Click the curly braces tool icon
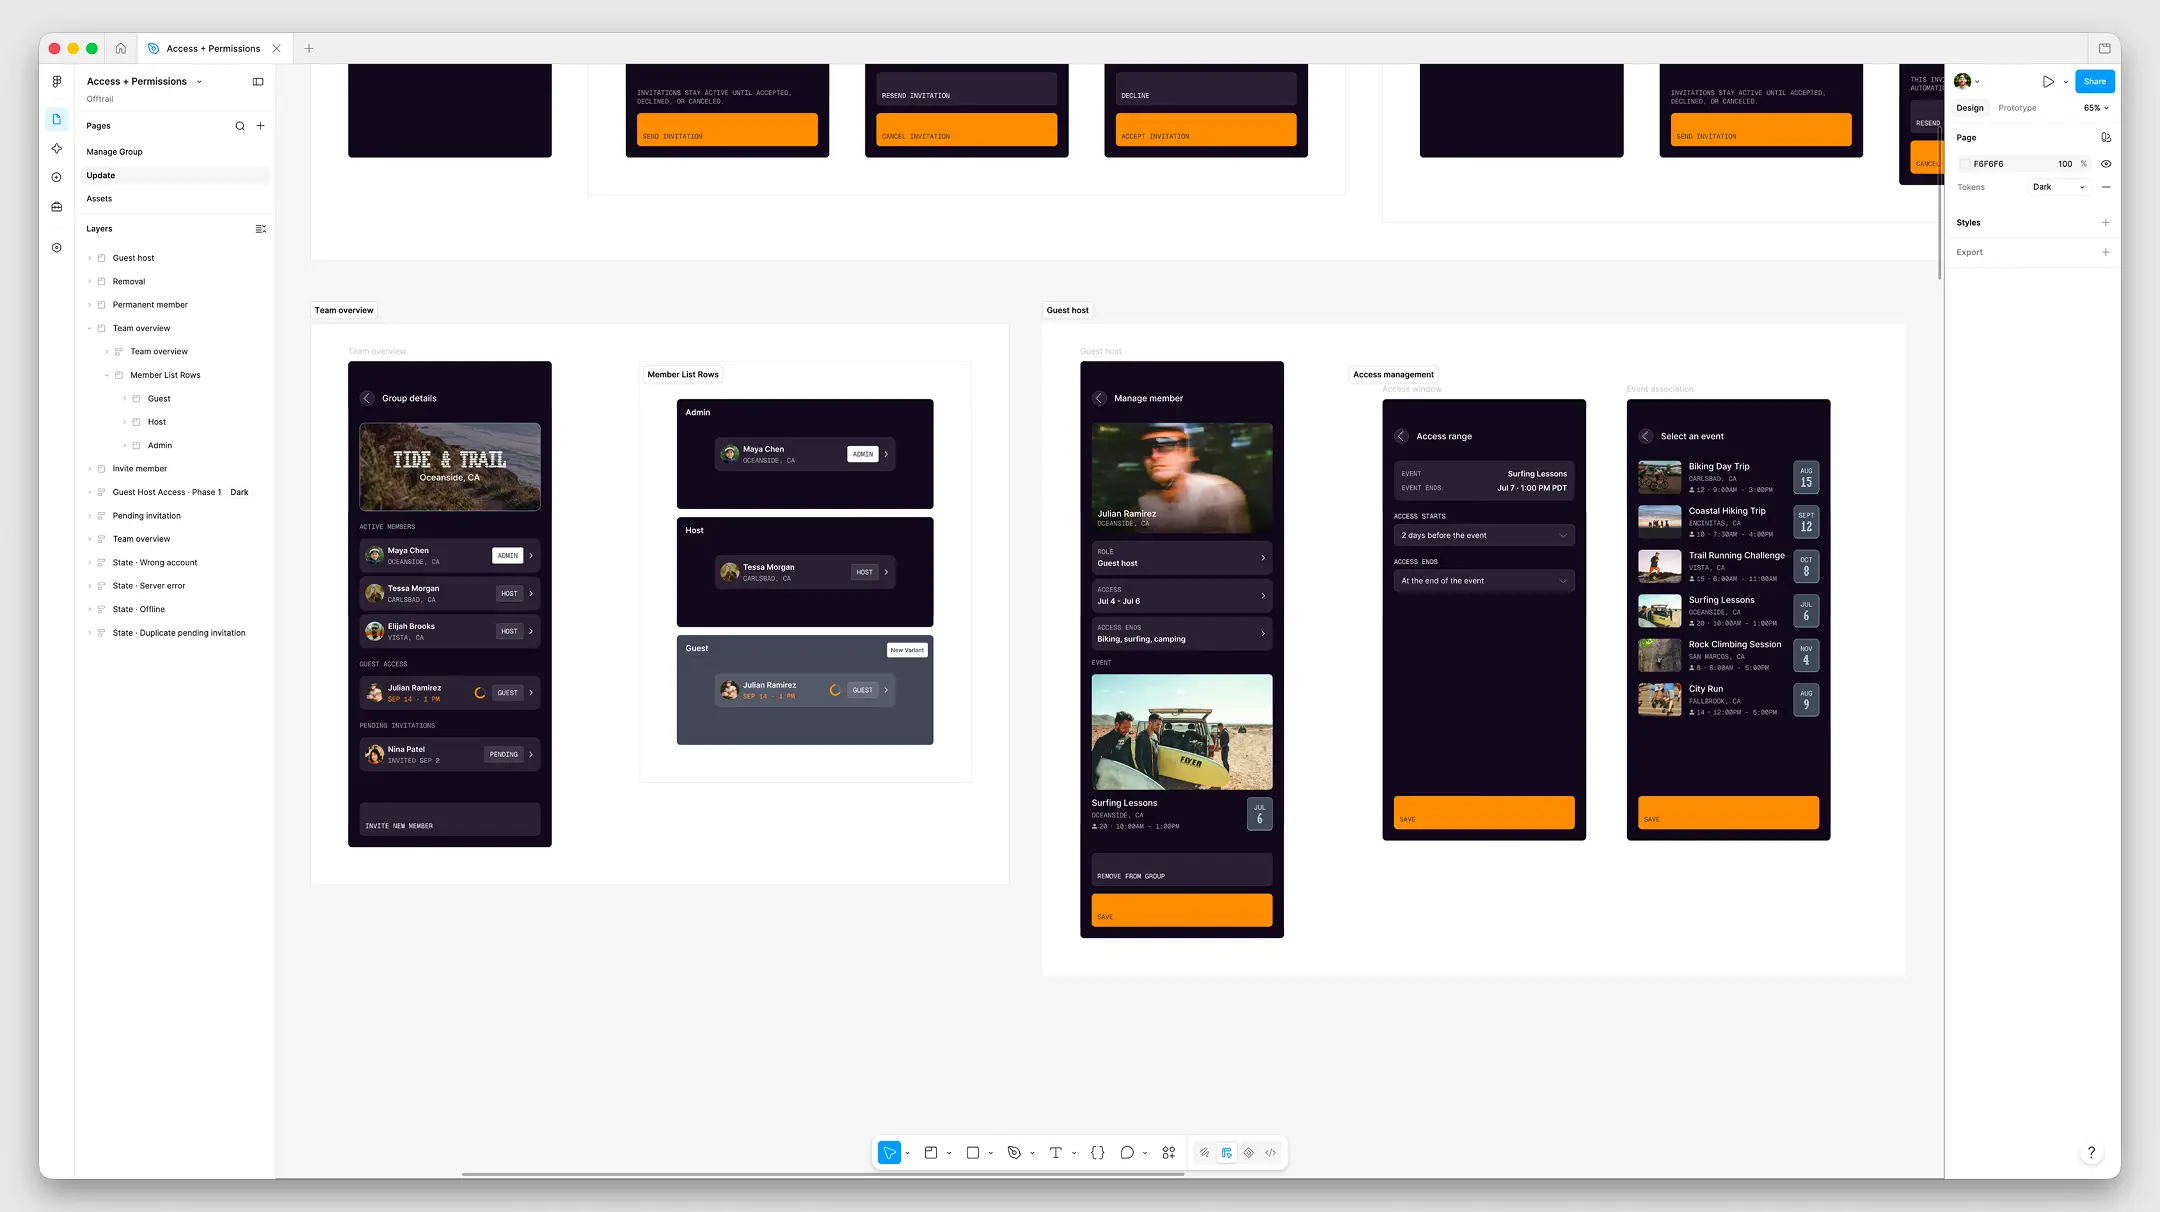The height and width of the screenshot is (1212, 2160). [x=1098, y=1153]
